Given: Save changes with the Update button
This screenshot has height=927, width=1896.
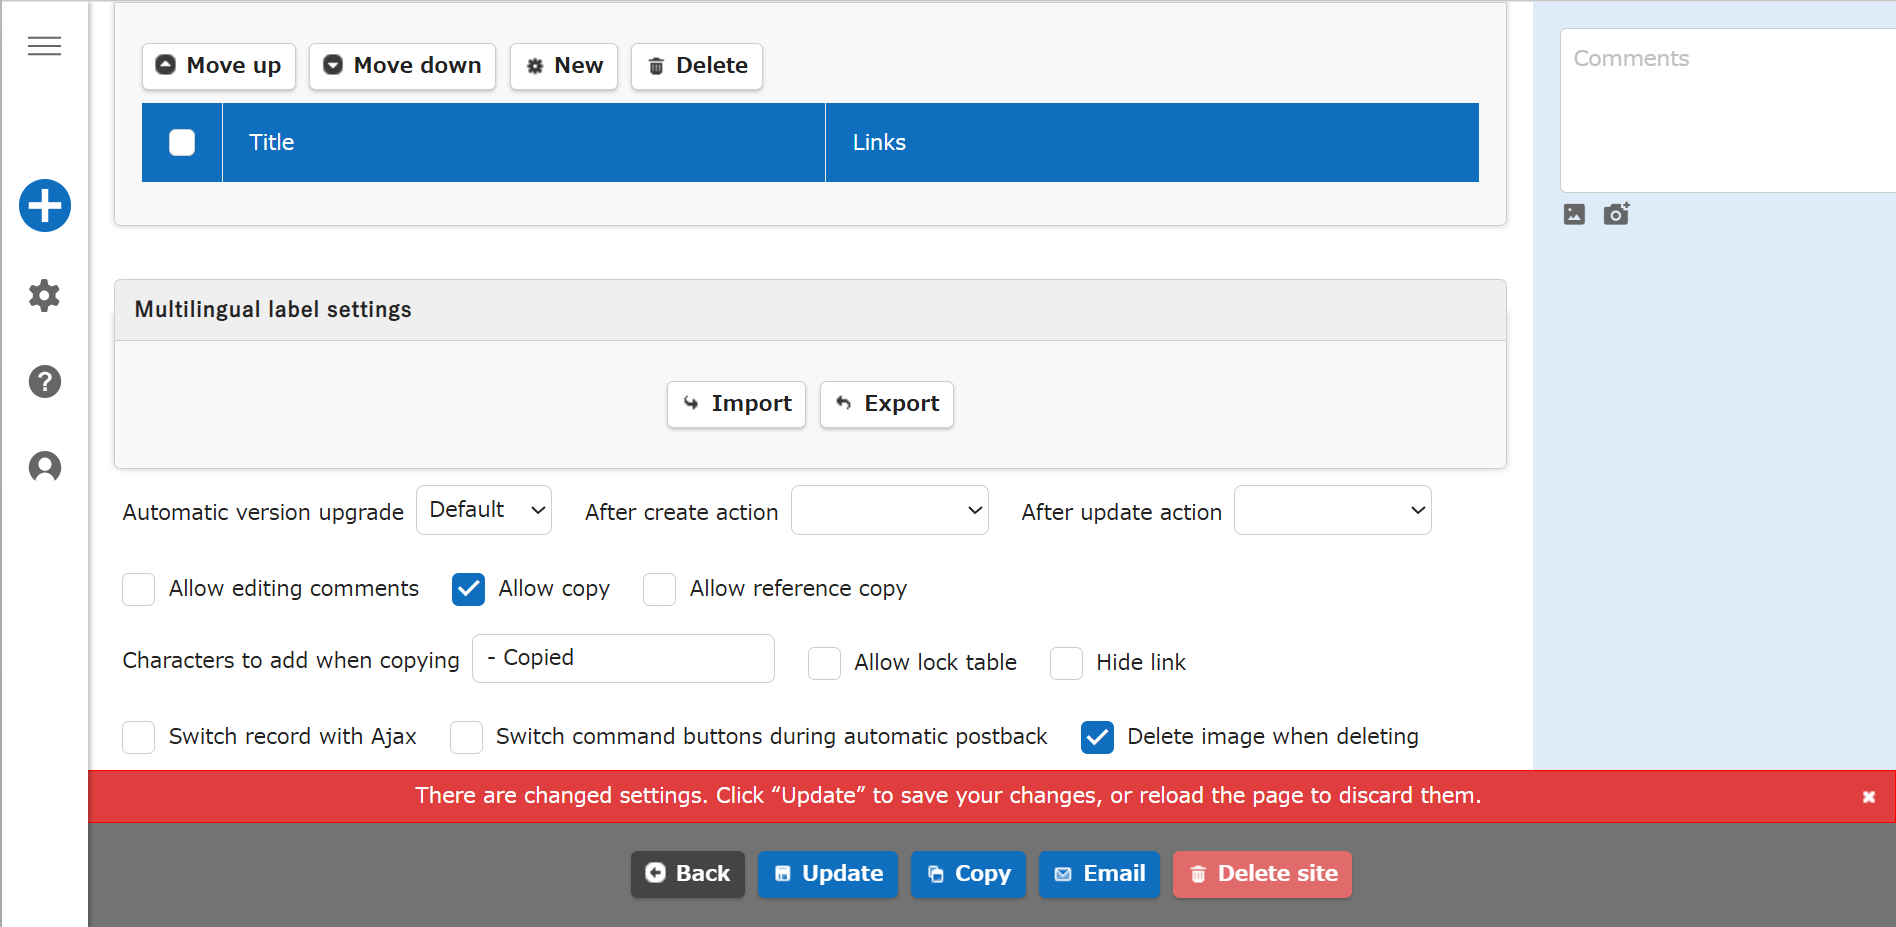Looking at the screenshot, I should click(828, 874).
